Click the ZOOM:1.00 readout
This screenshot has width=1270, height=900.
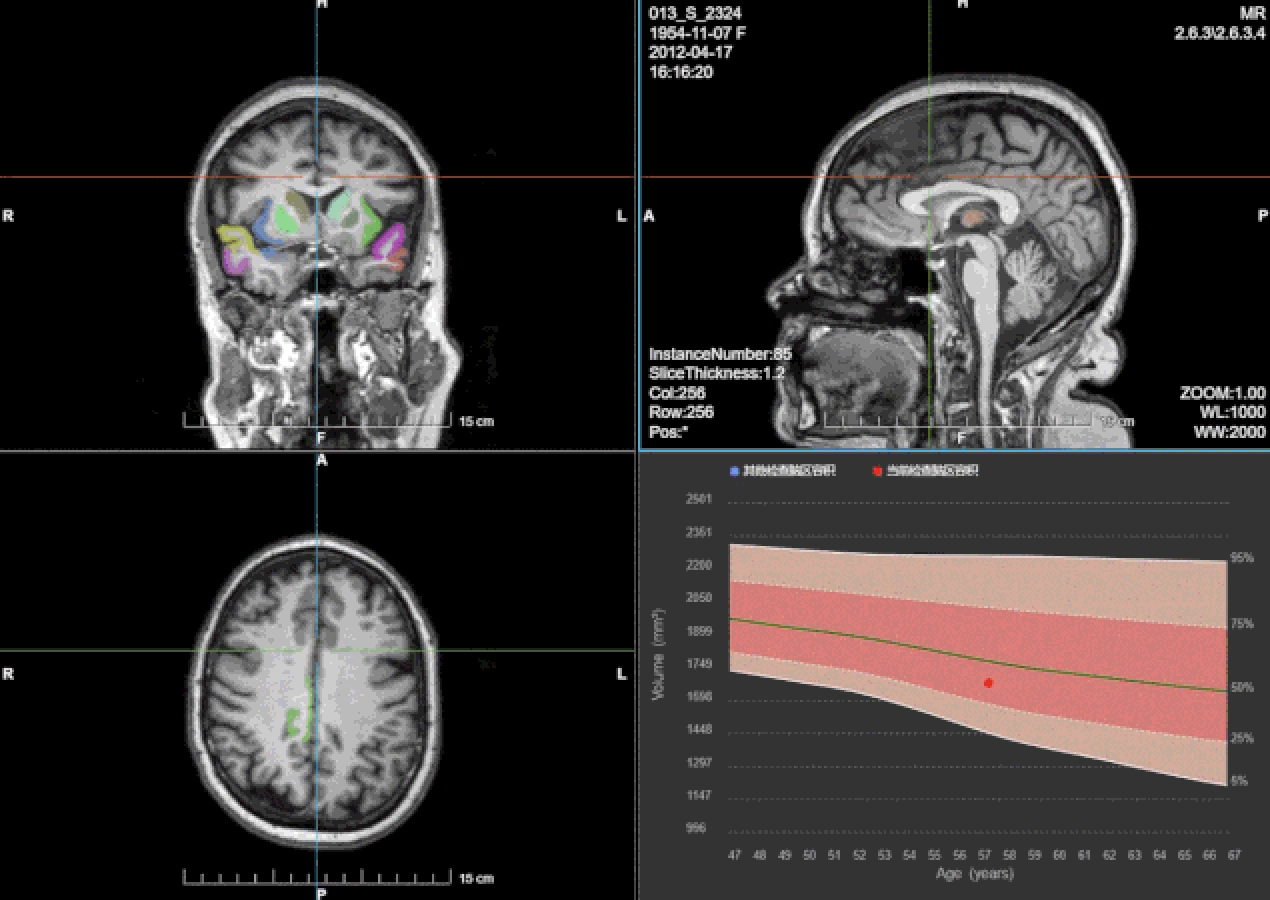click(x=1222, y=393)
